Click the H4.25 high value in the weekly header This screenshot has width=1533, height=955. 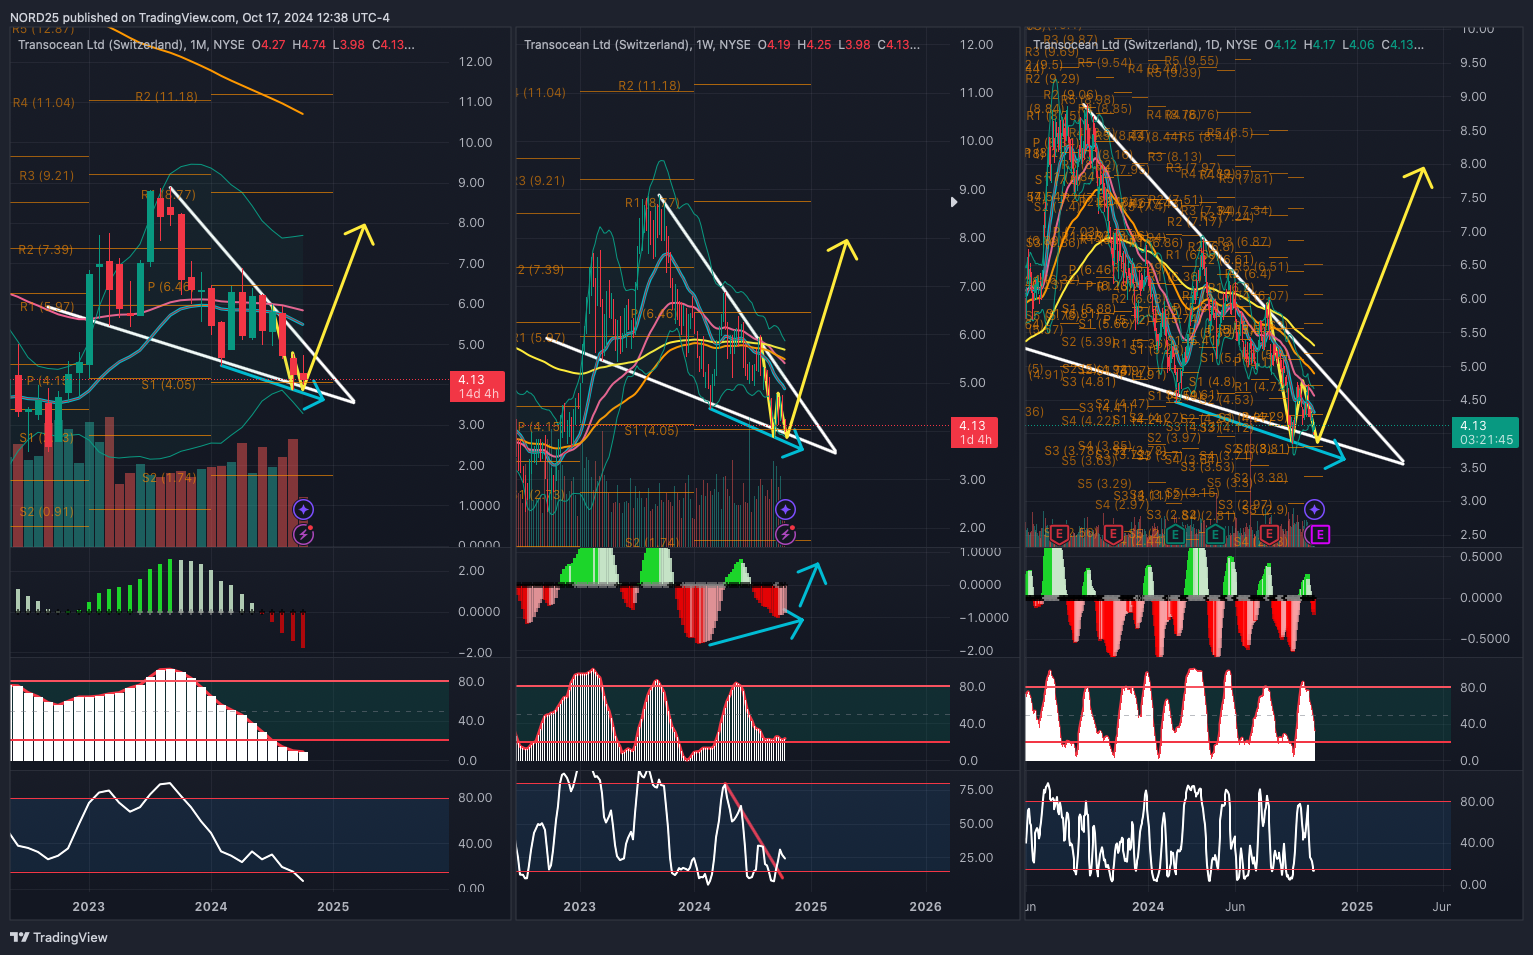(814, 45)
